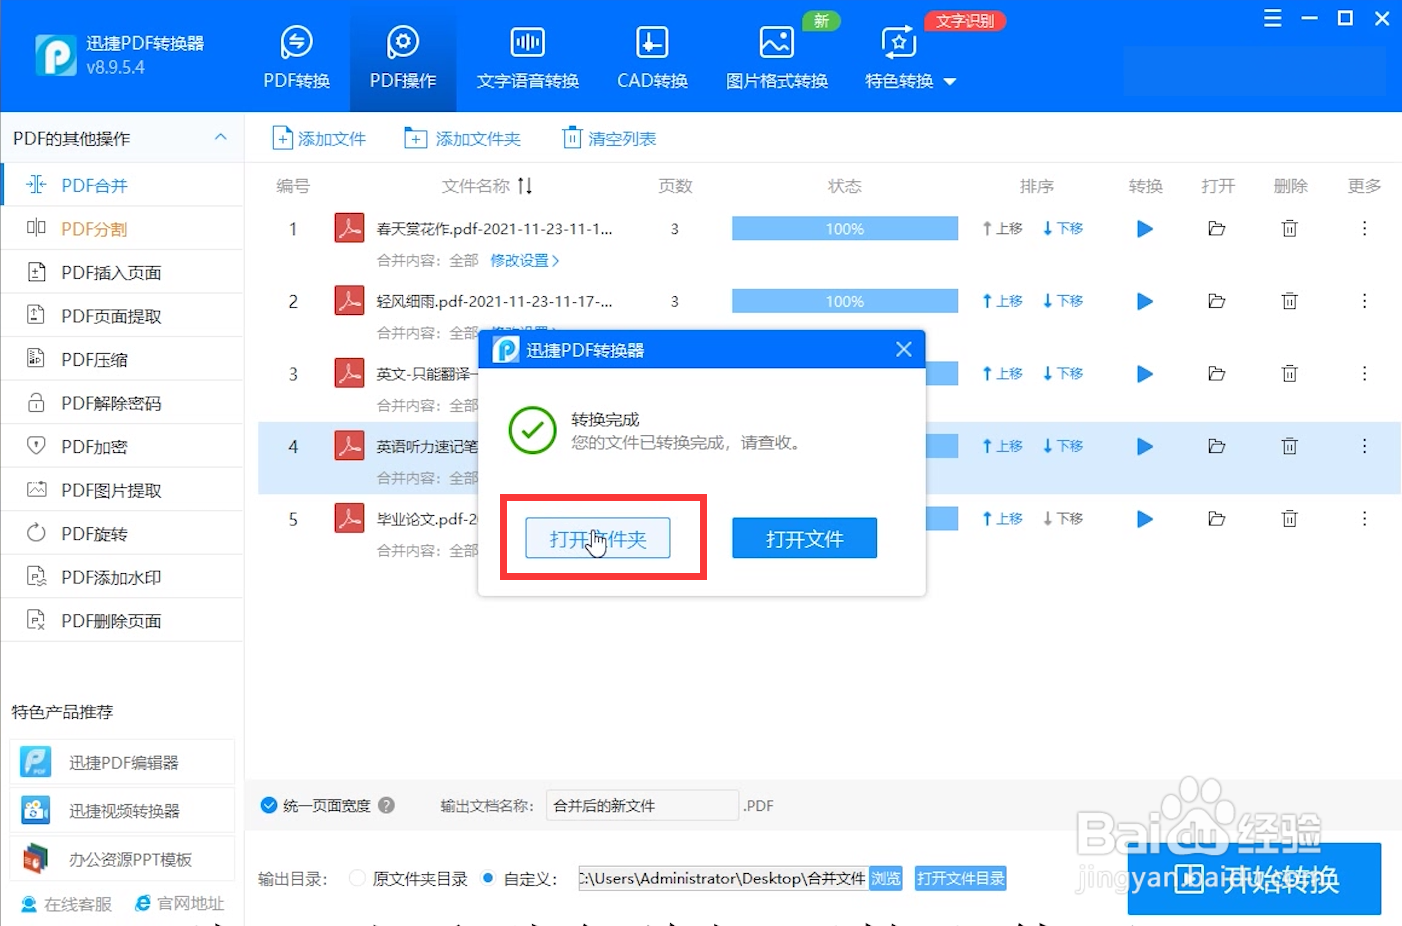The height and width of the screenshot is (926, 1402).
Task: Click play convert icon for row 4
Action: coord(1145,446)
